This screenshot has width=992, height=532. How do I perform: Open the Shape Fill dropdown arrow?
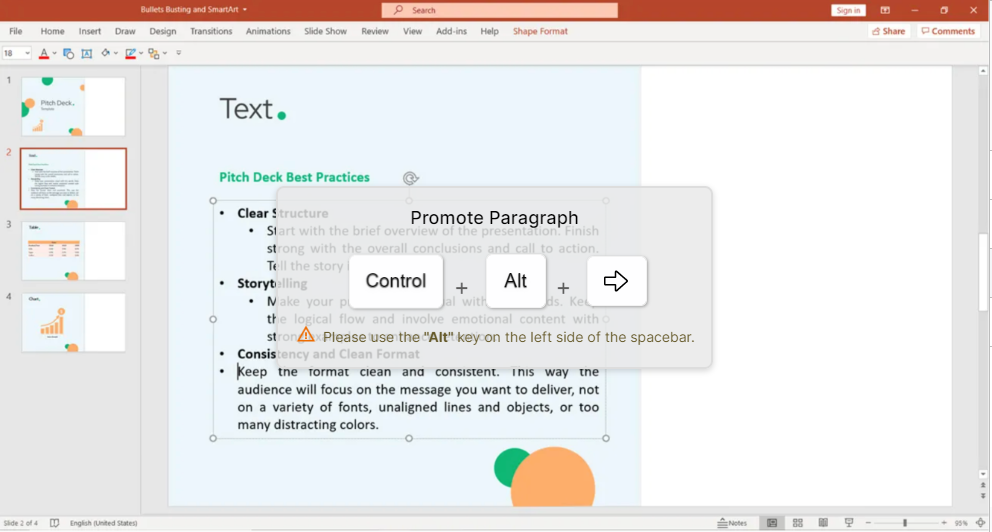(x=115, y=54)
